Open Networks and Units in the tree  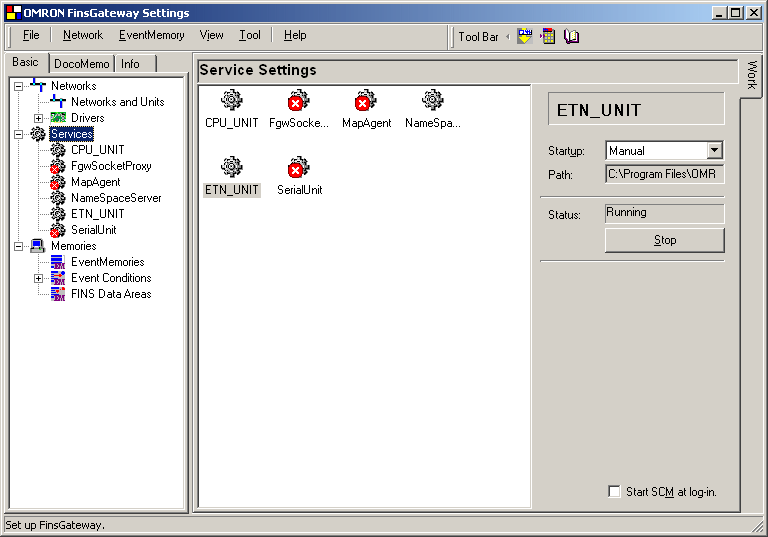(x=118, y=102)
